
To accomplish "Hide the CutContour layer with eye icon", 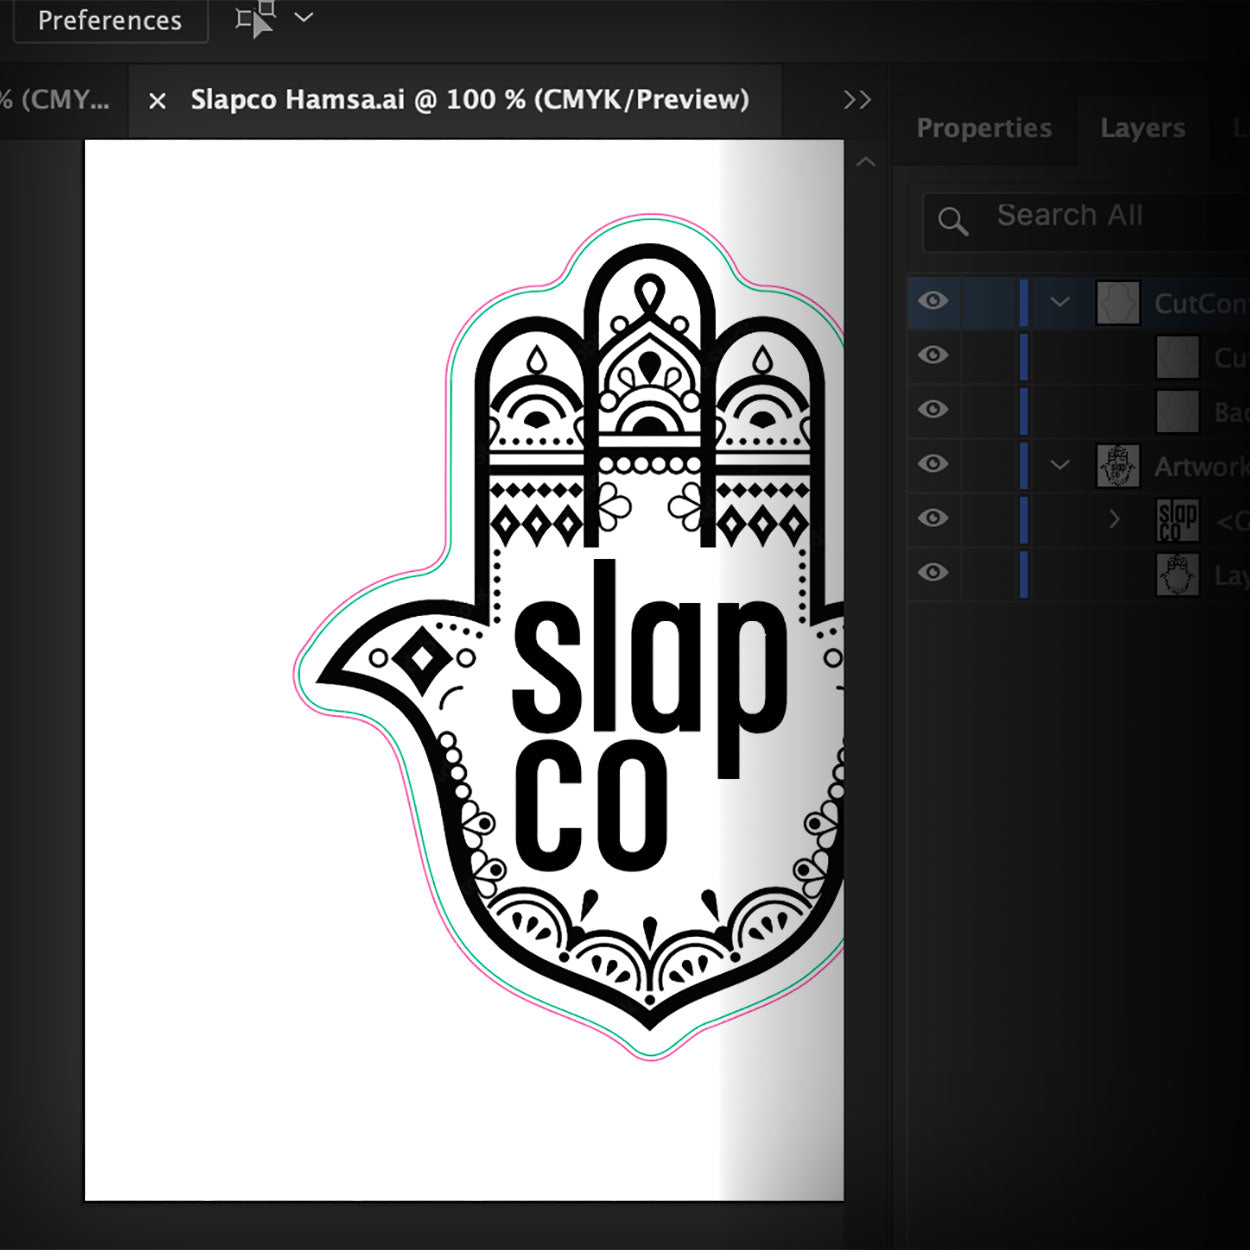I will (933, 301).
